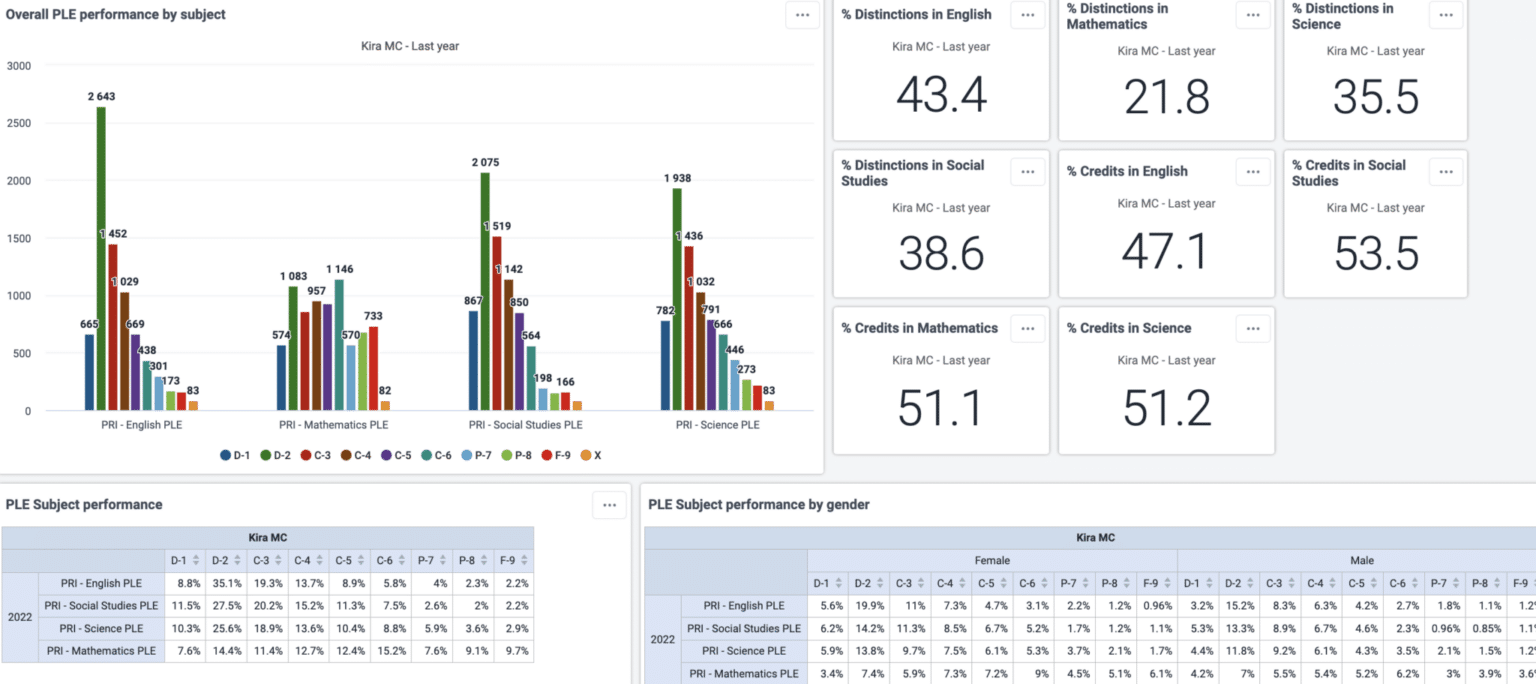Image resolution: width=1536 pixels, height=684 pixels.
Task: Open the % Distinctions in English card menu
Action: [1027, 15]
